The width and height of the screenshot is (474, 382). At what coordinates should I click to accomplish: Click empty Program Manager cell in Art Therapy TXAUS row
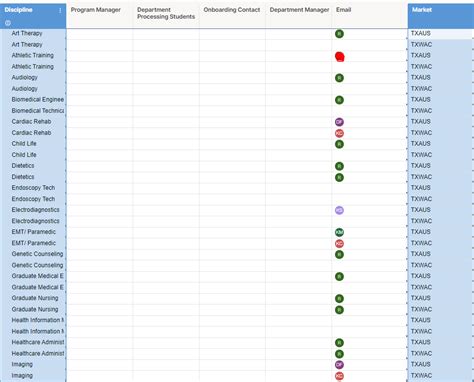coord(100,34)
